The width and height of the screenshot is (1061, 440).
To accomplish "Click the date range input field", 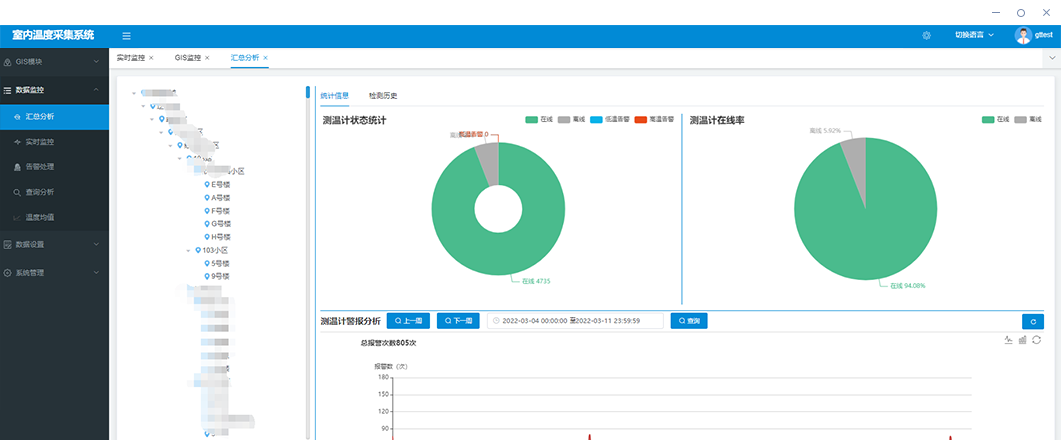I will 576,321.
